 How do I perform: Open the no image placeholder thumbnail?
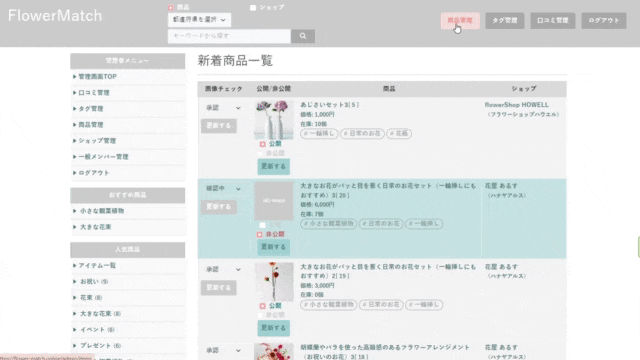click(x=273, y=201)
